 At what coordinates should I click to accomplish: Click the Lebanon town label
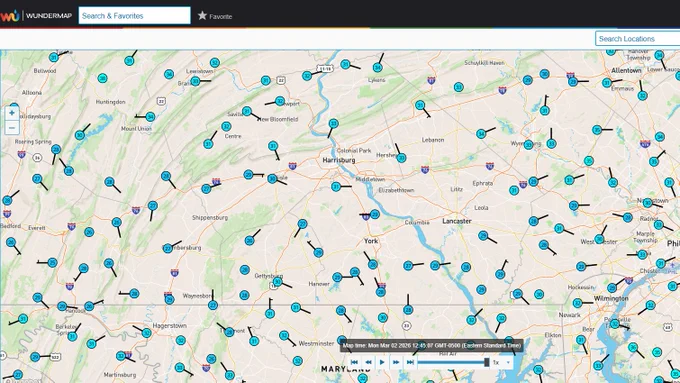433,140
